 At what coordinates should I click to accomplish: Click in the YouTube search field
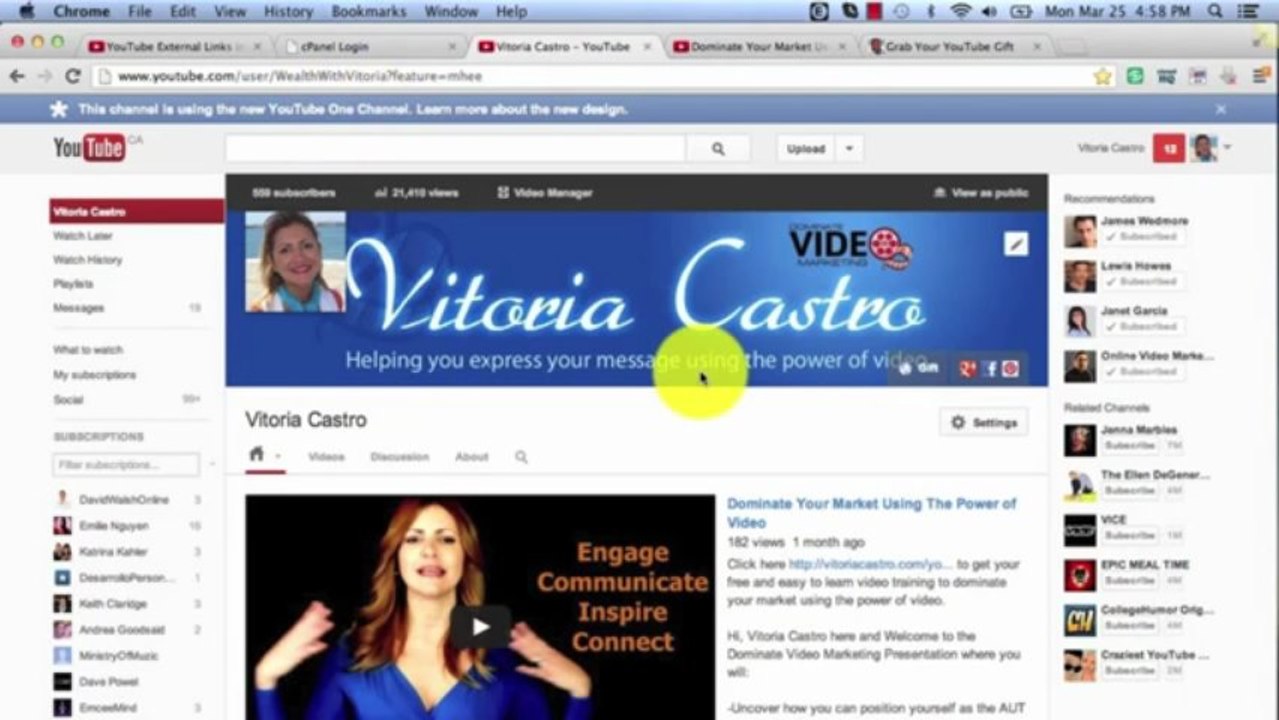point(455,149)
